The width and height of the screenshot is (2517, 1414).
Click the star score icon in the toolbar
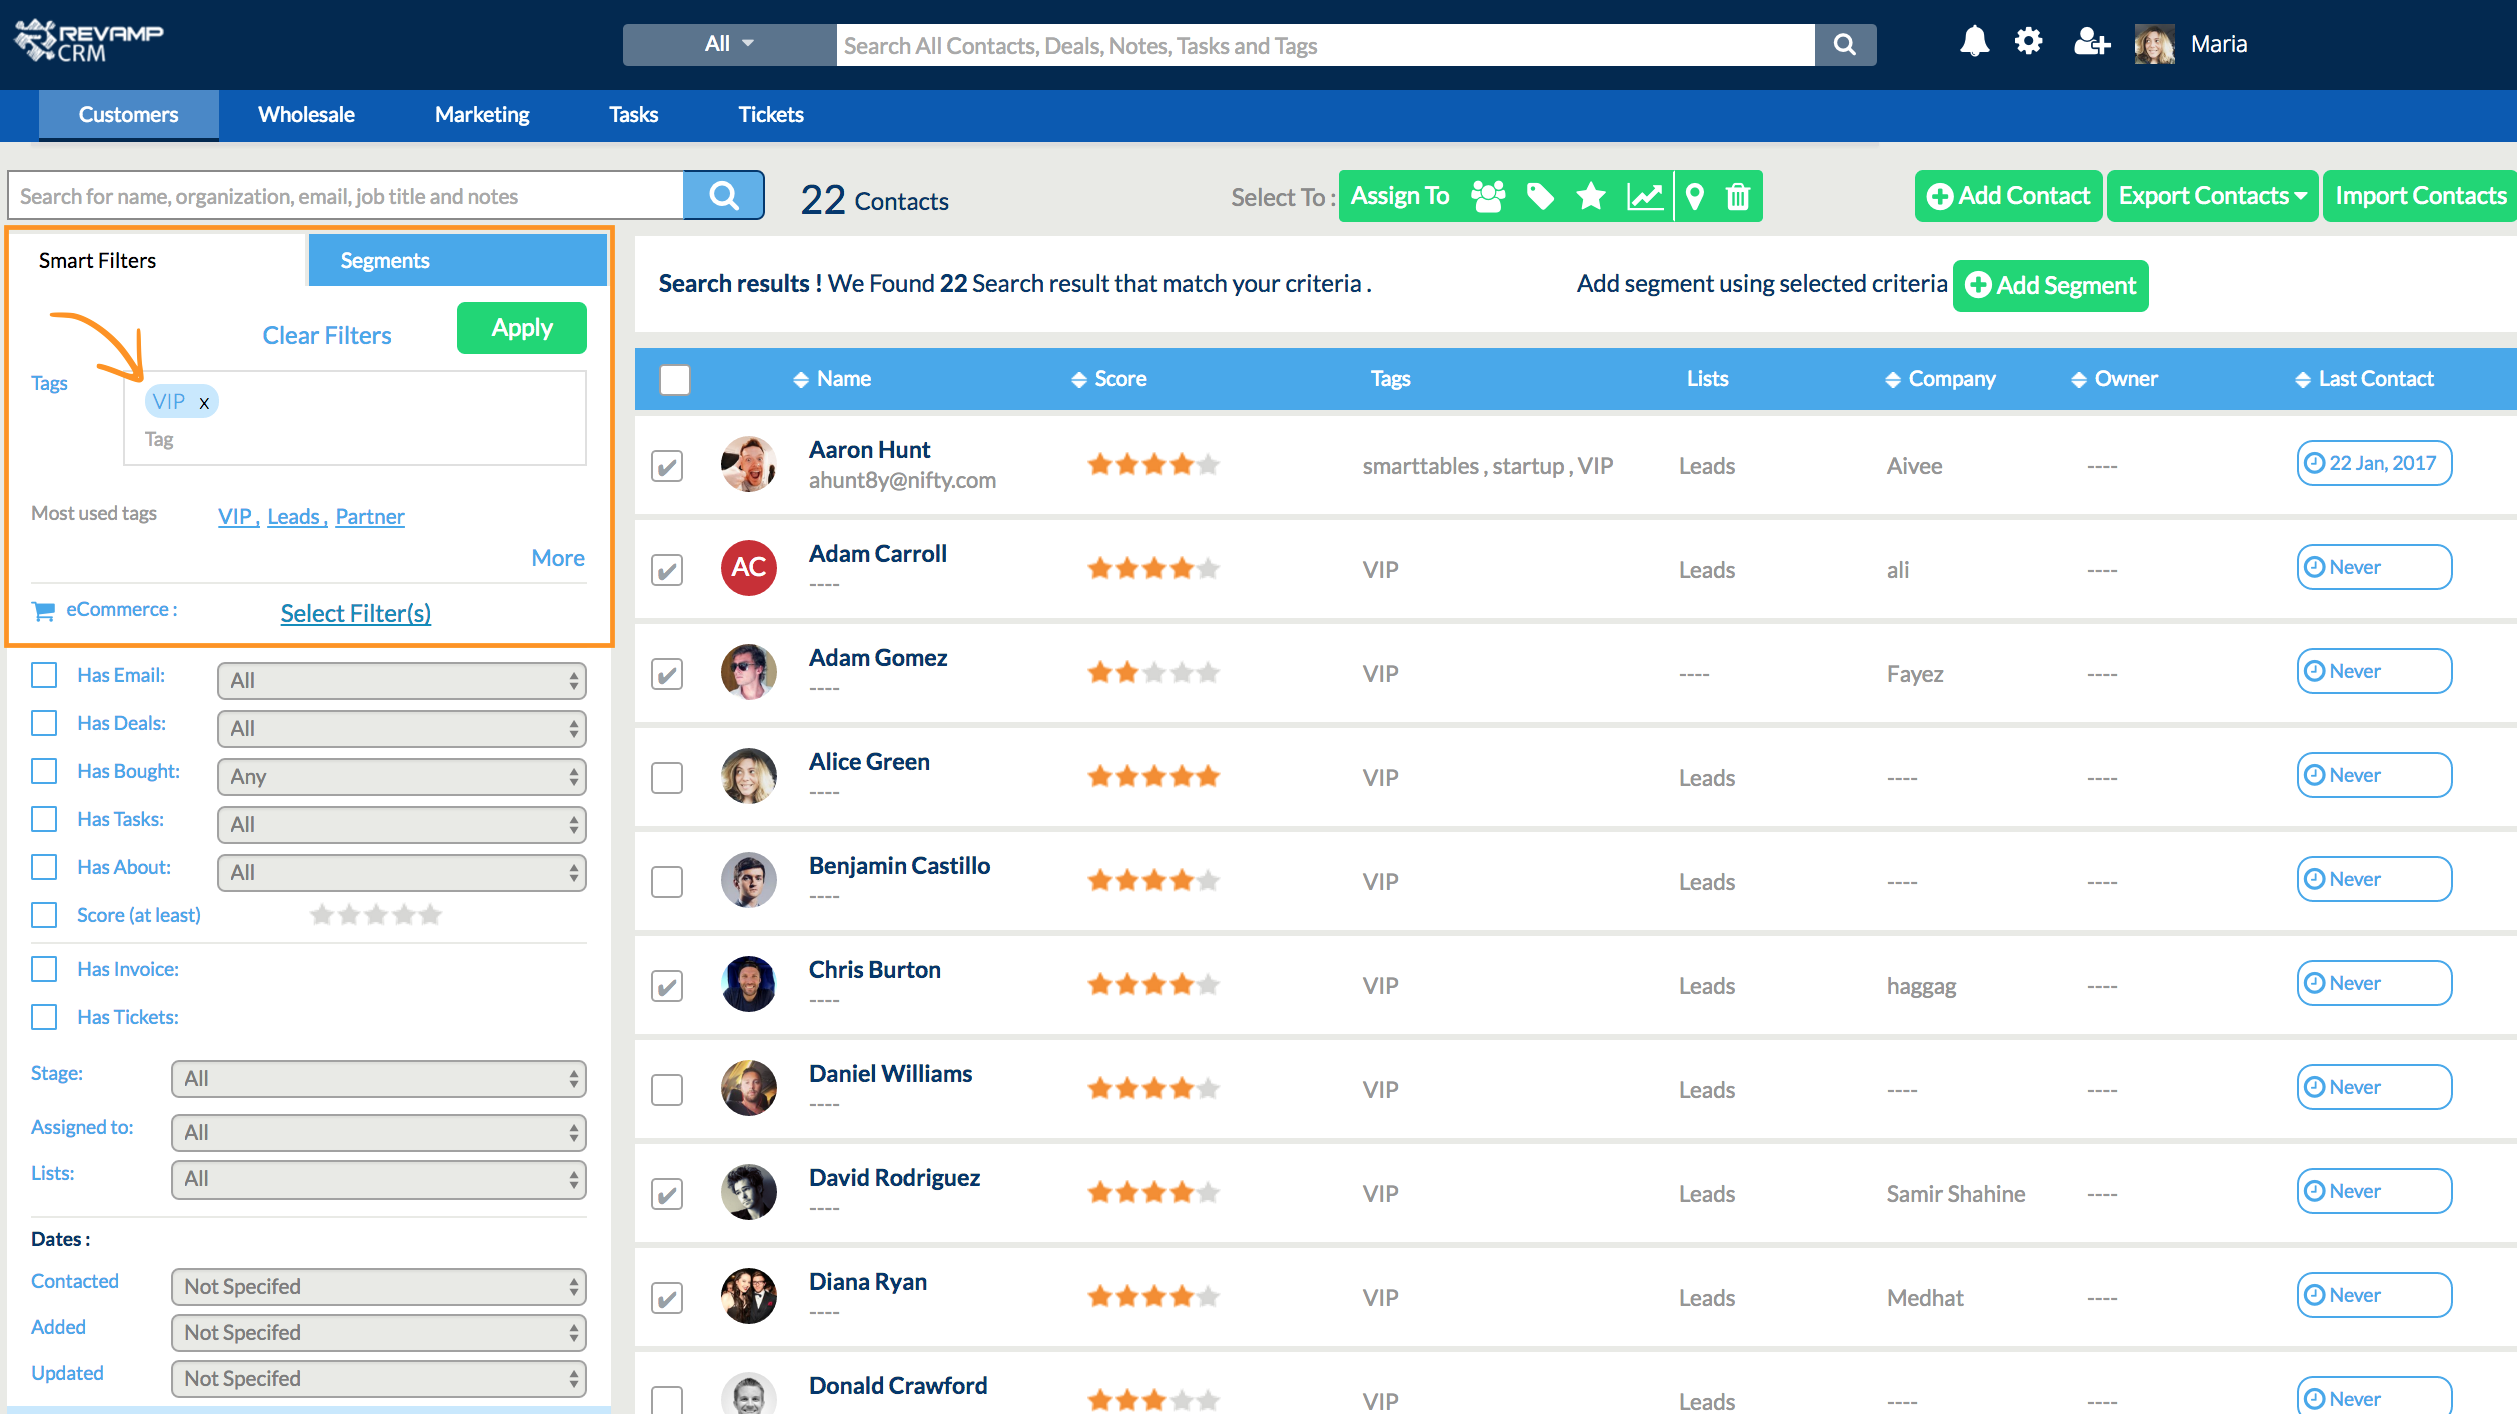click(1591, 196)
